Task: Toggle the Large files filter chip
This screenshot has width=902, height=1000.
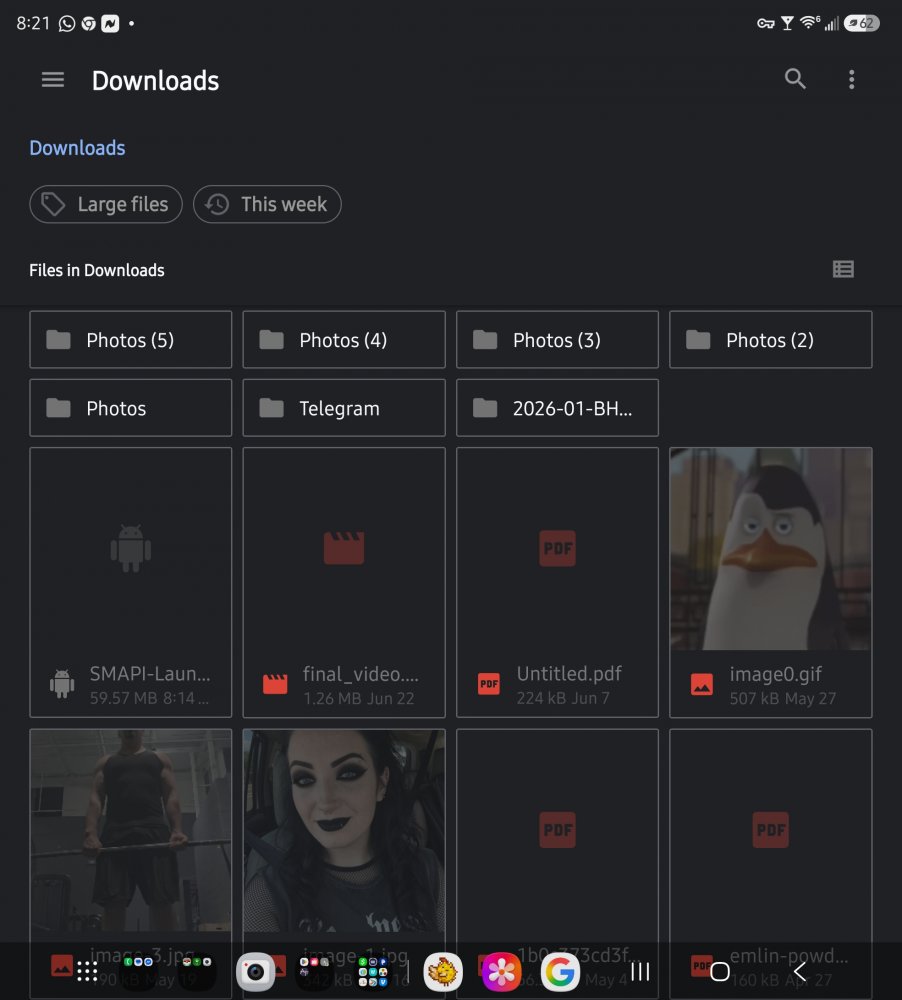Action: pos(106,204)
